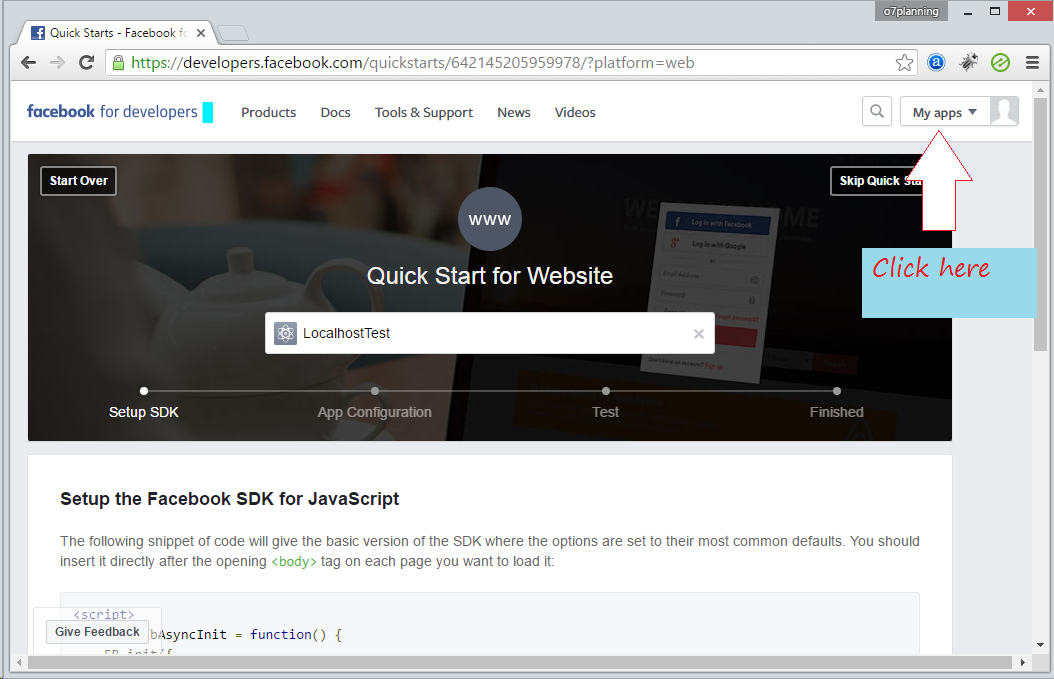This screenshot has width=1054, height=679.
Task: Click the address bar URL field
Action: (511, 63)
